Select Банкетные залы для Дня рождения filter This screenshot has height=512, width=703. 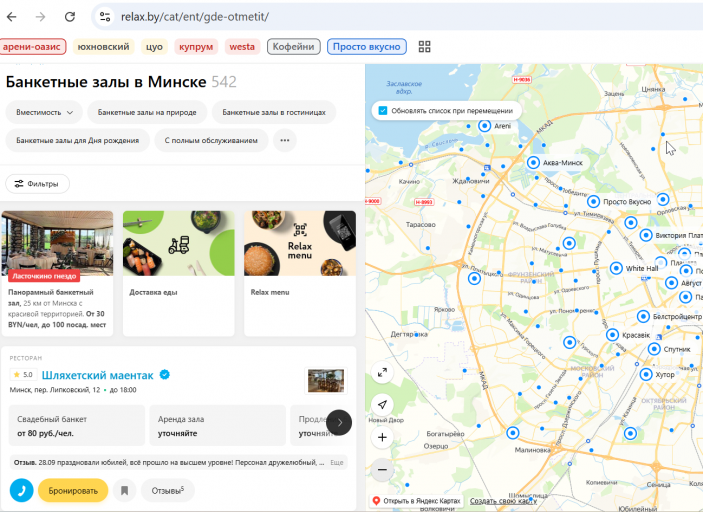click(x=77, y=140)
